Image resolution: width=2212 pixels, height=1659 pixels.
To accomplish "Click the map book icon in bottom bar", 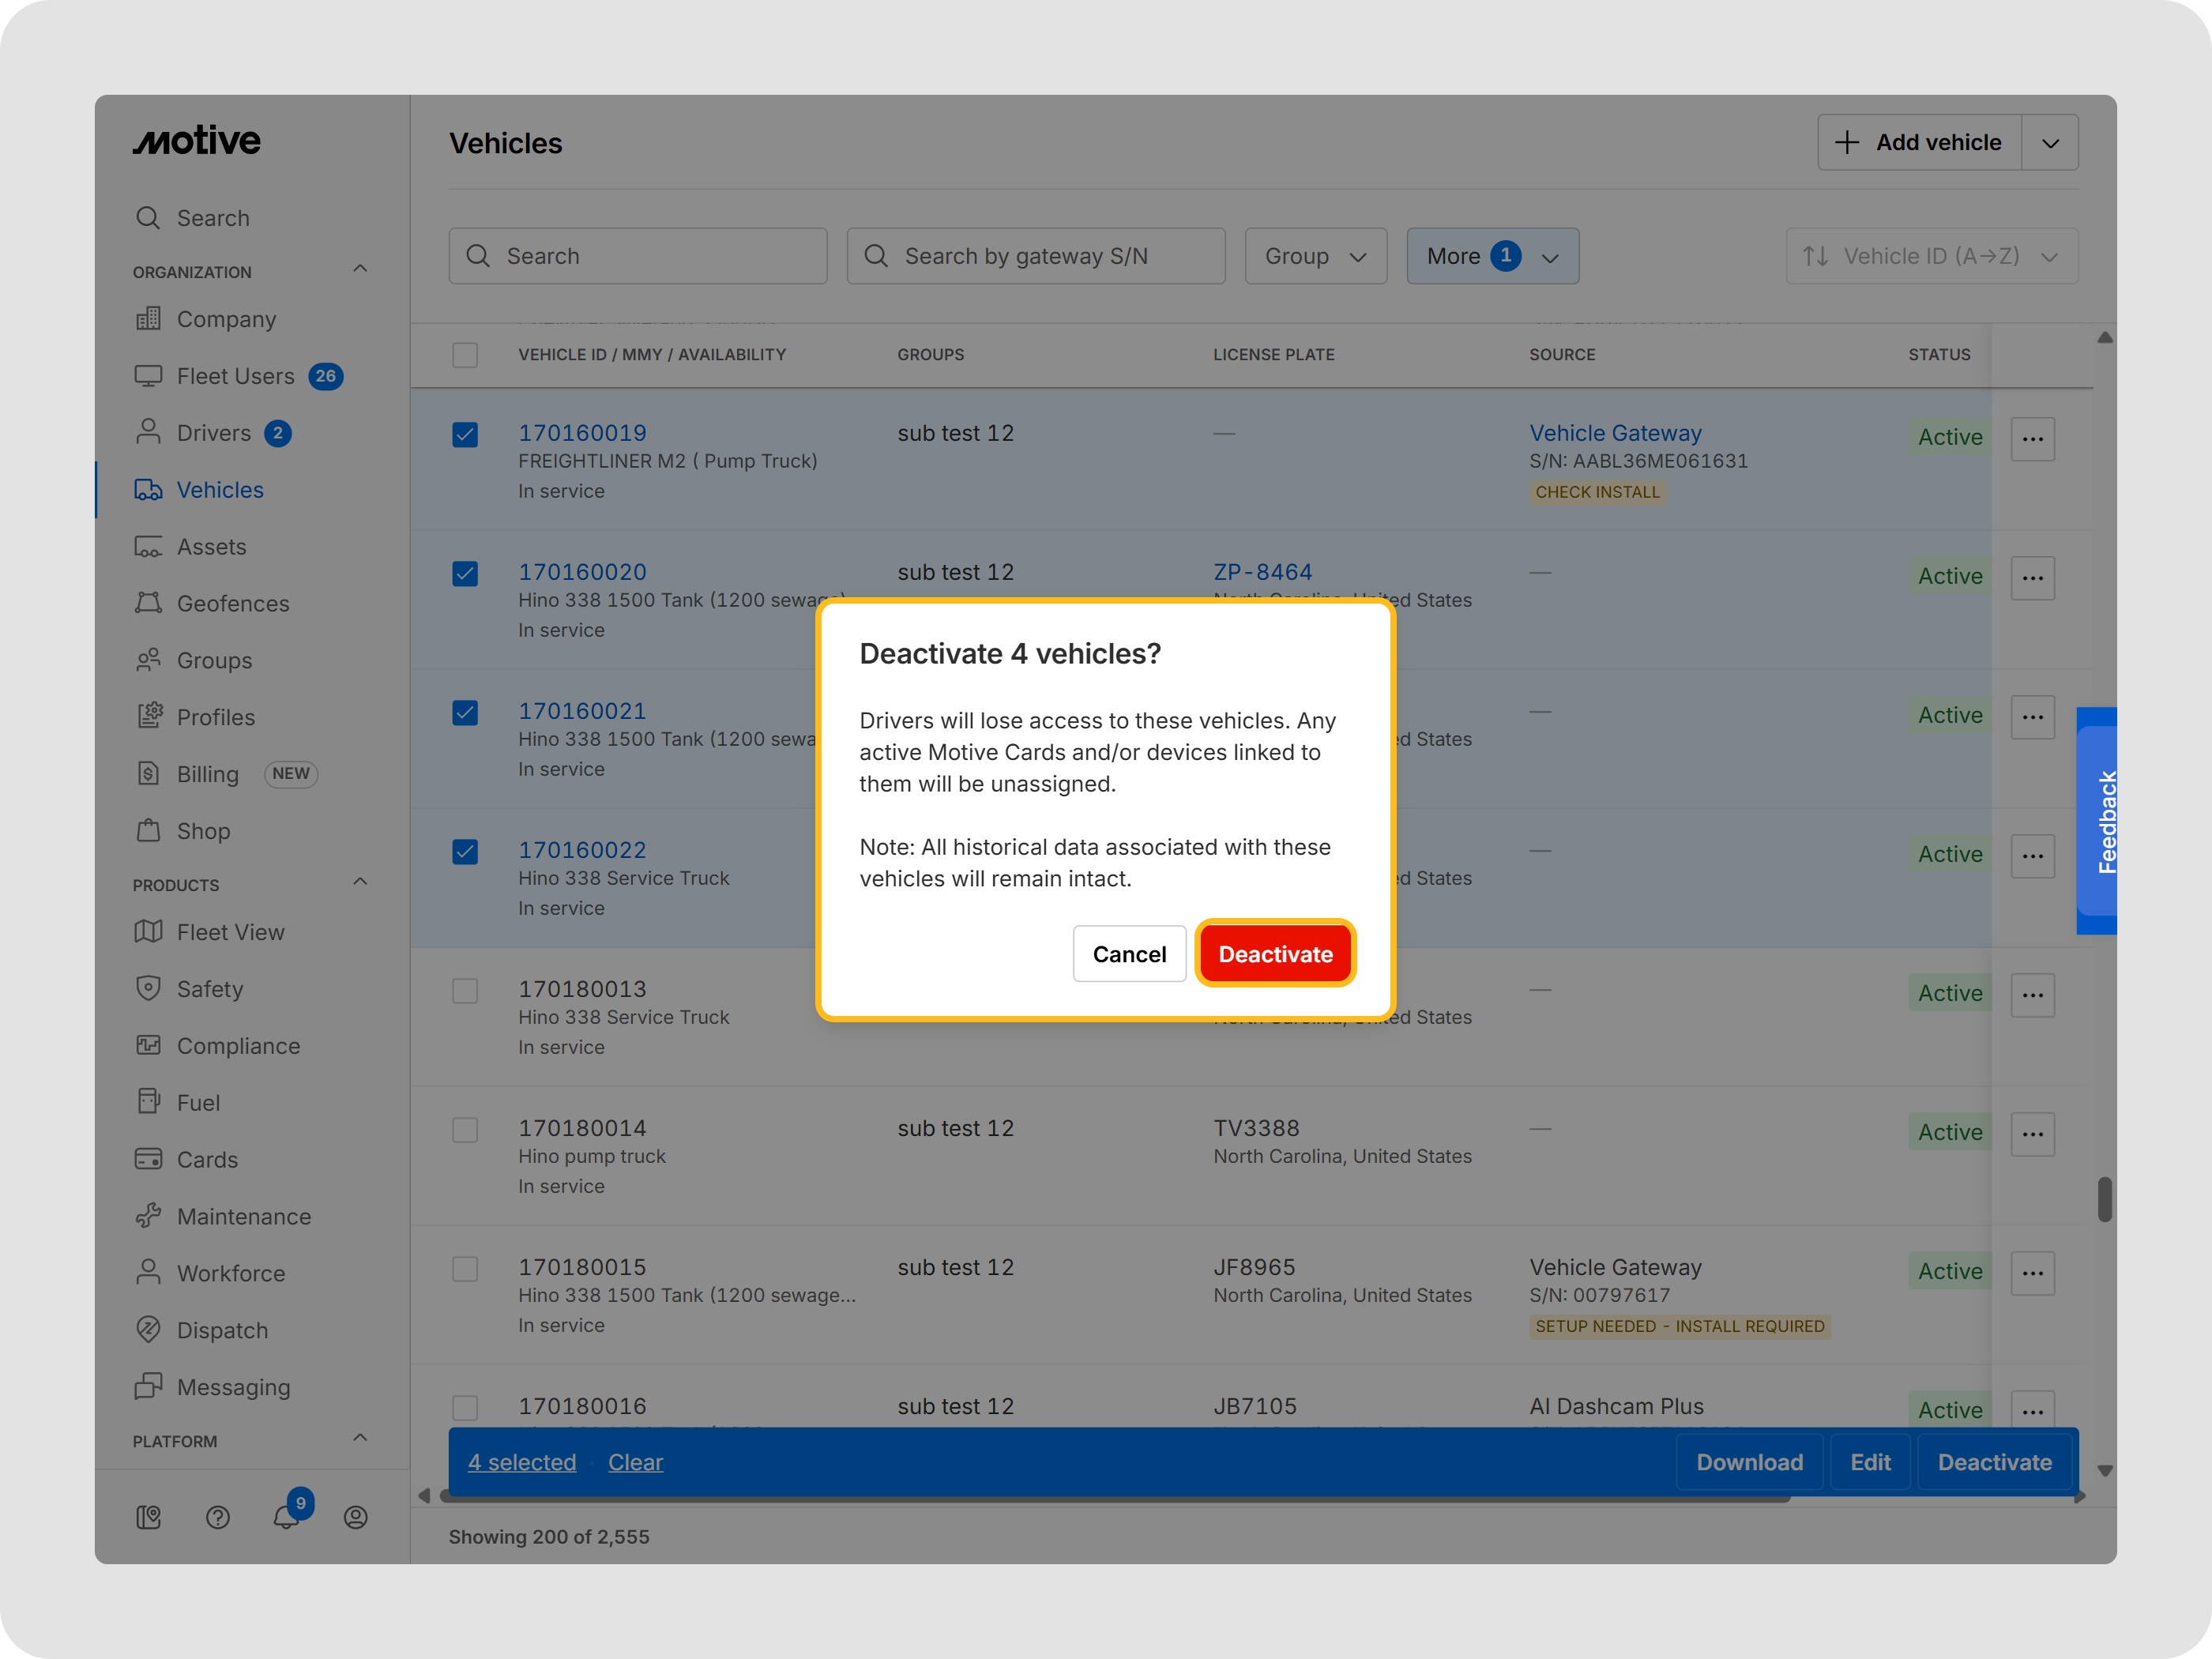I will (148, 1517).
